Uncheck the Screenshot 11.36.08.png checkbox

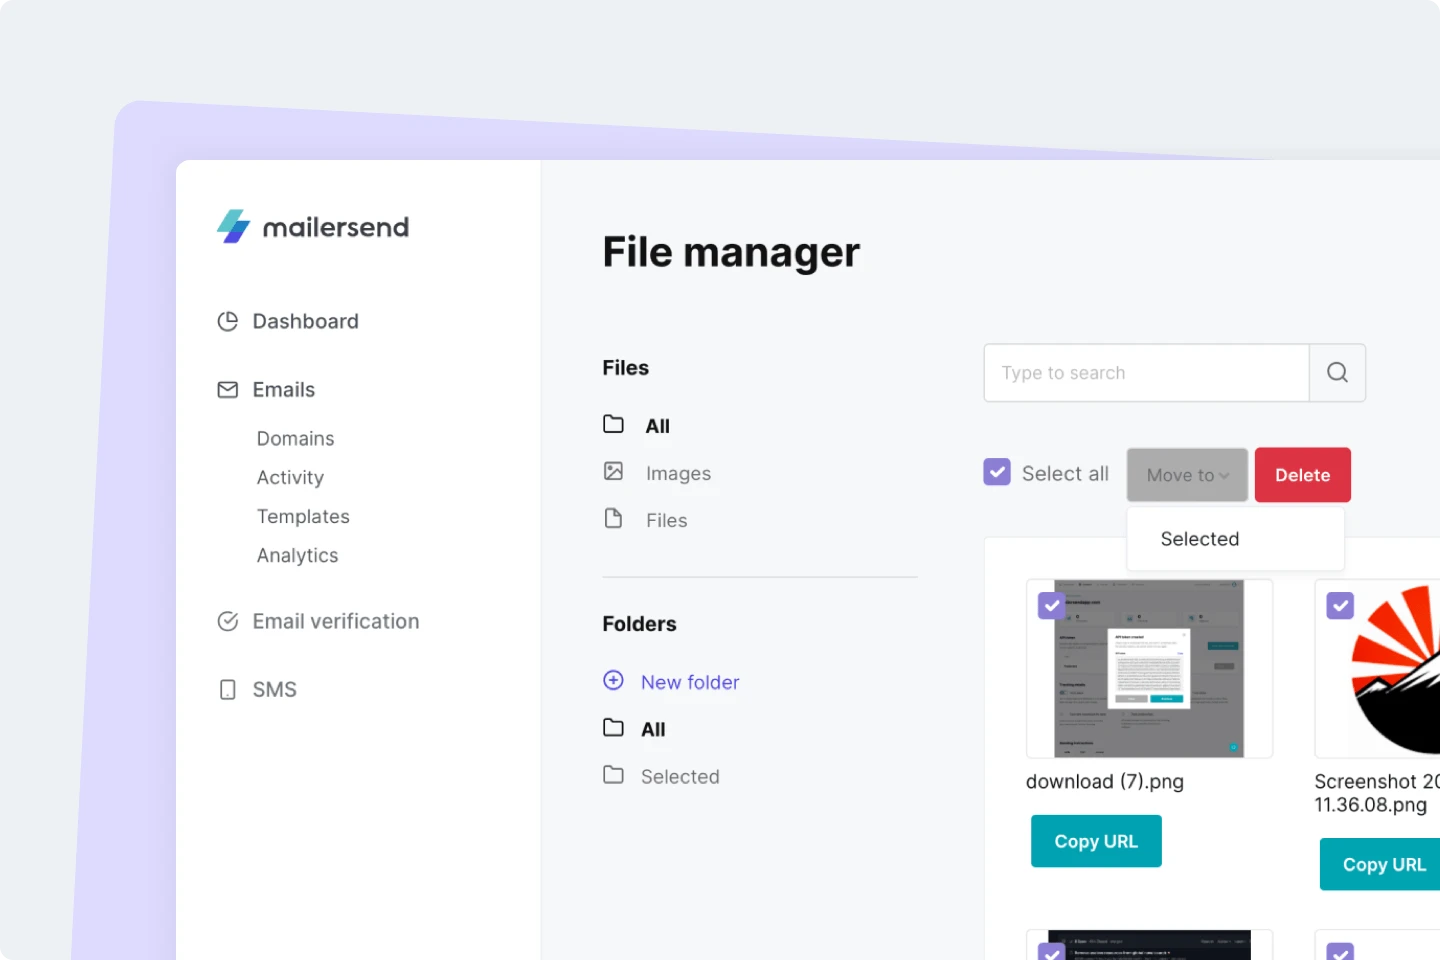coord(1340,605)
